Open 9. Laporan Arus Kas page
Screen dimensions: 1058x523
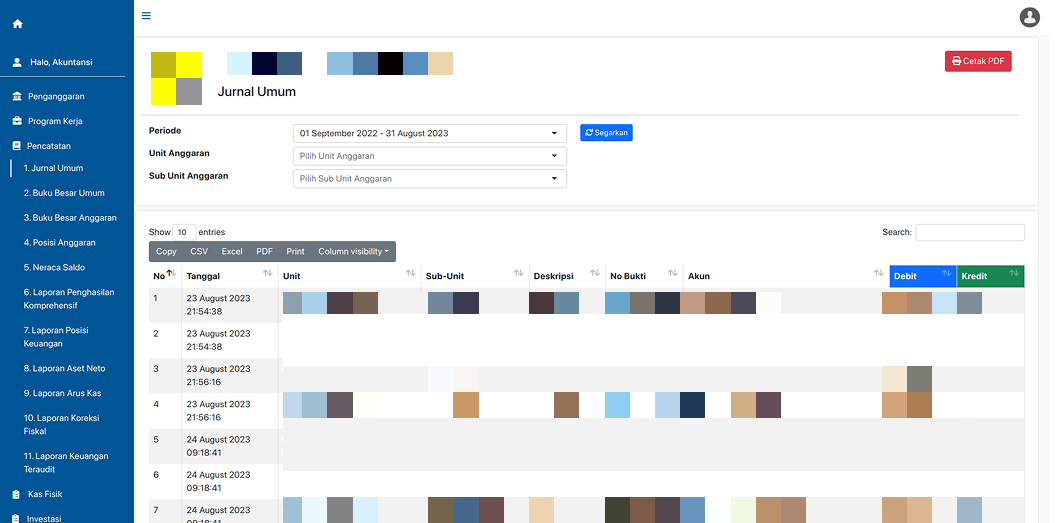(x=62, y=393)
